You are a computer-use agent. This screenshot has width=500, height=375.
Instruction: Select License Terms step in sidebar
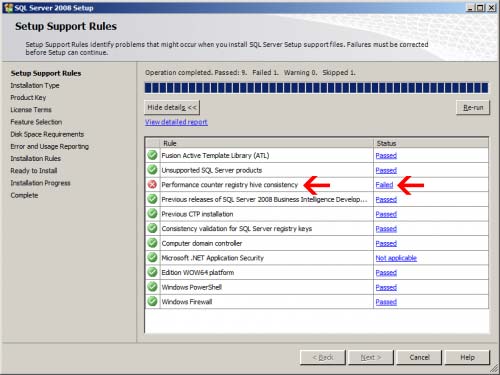pos(31,110)
